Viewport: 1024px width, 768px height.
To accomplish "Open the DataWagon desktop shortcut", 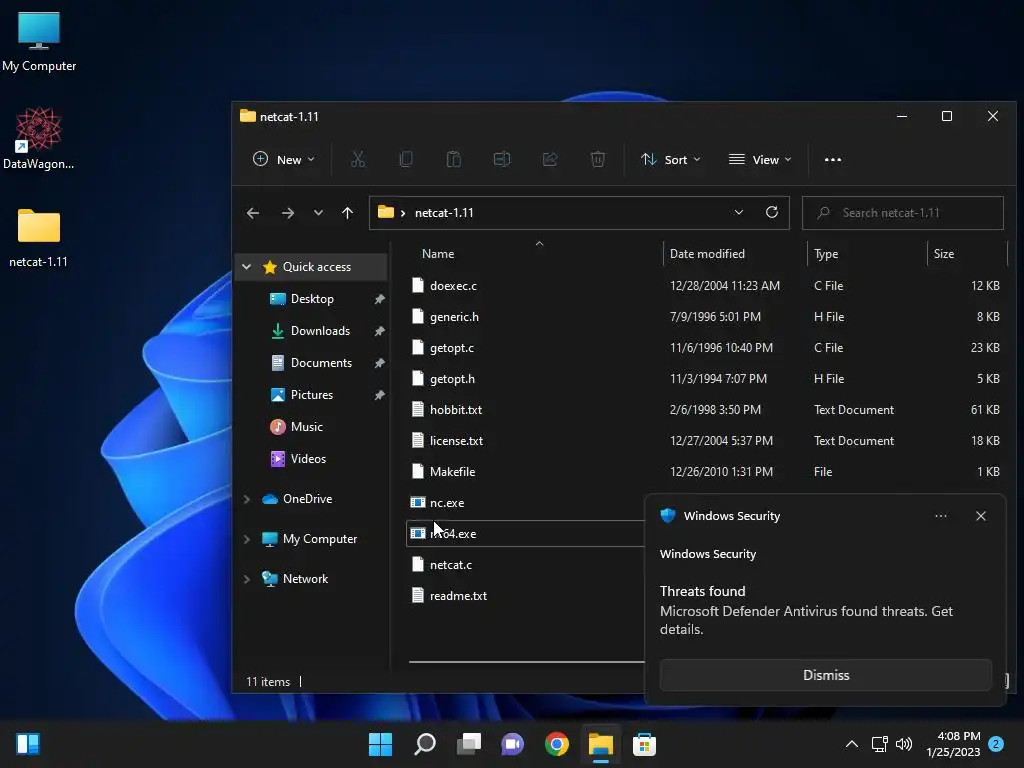I will tap(39, 139).
